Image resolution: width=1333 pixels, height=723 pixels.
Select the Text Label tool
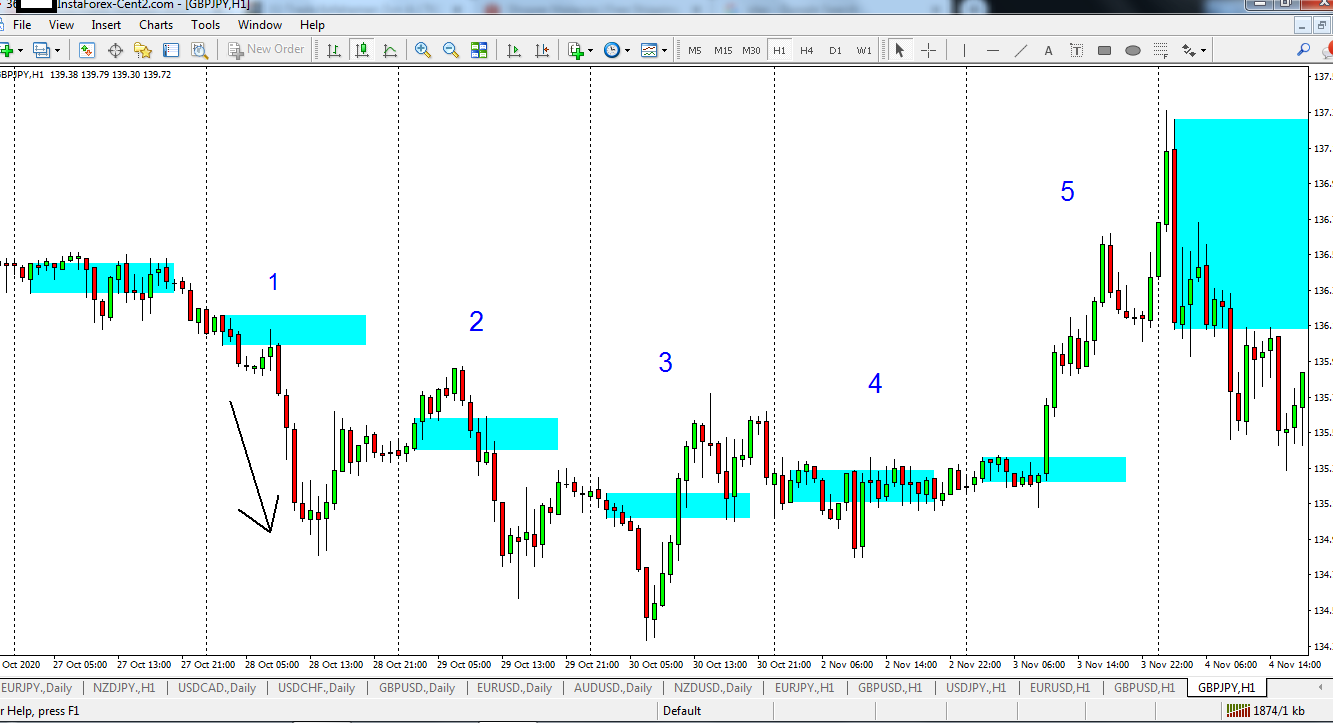pos(1076,50)
